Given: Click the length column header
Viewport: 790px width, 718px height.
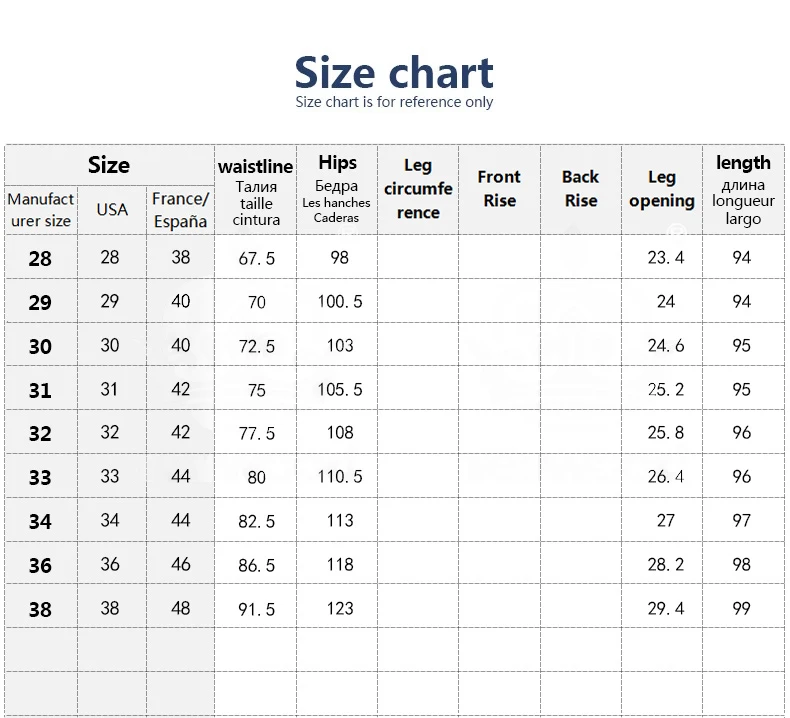Looking at the screenshot, I should point(743,190).
